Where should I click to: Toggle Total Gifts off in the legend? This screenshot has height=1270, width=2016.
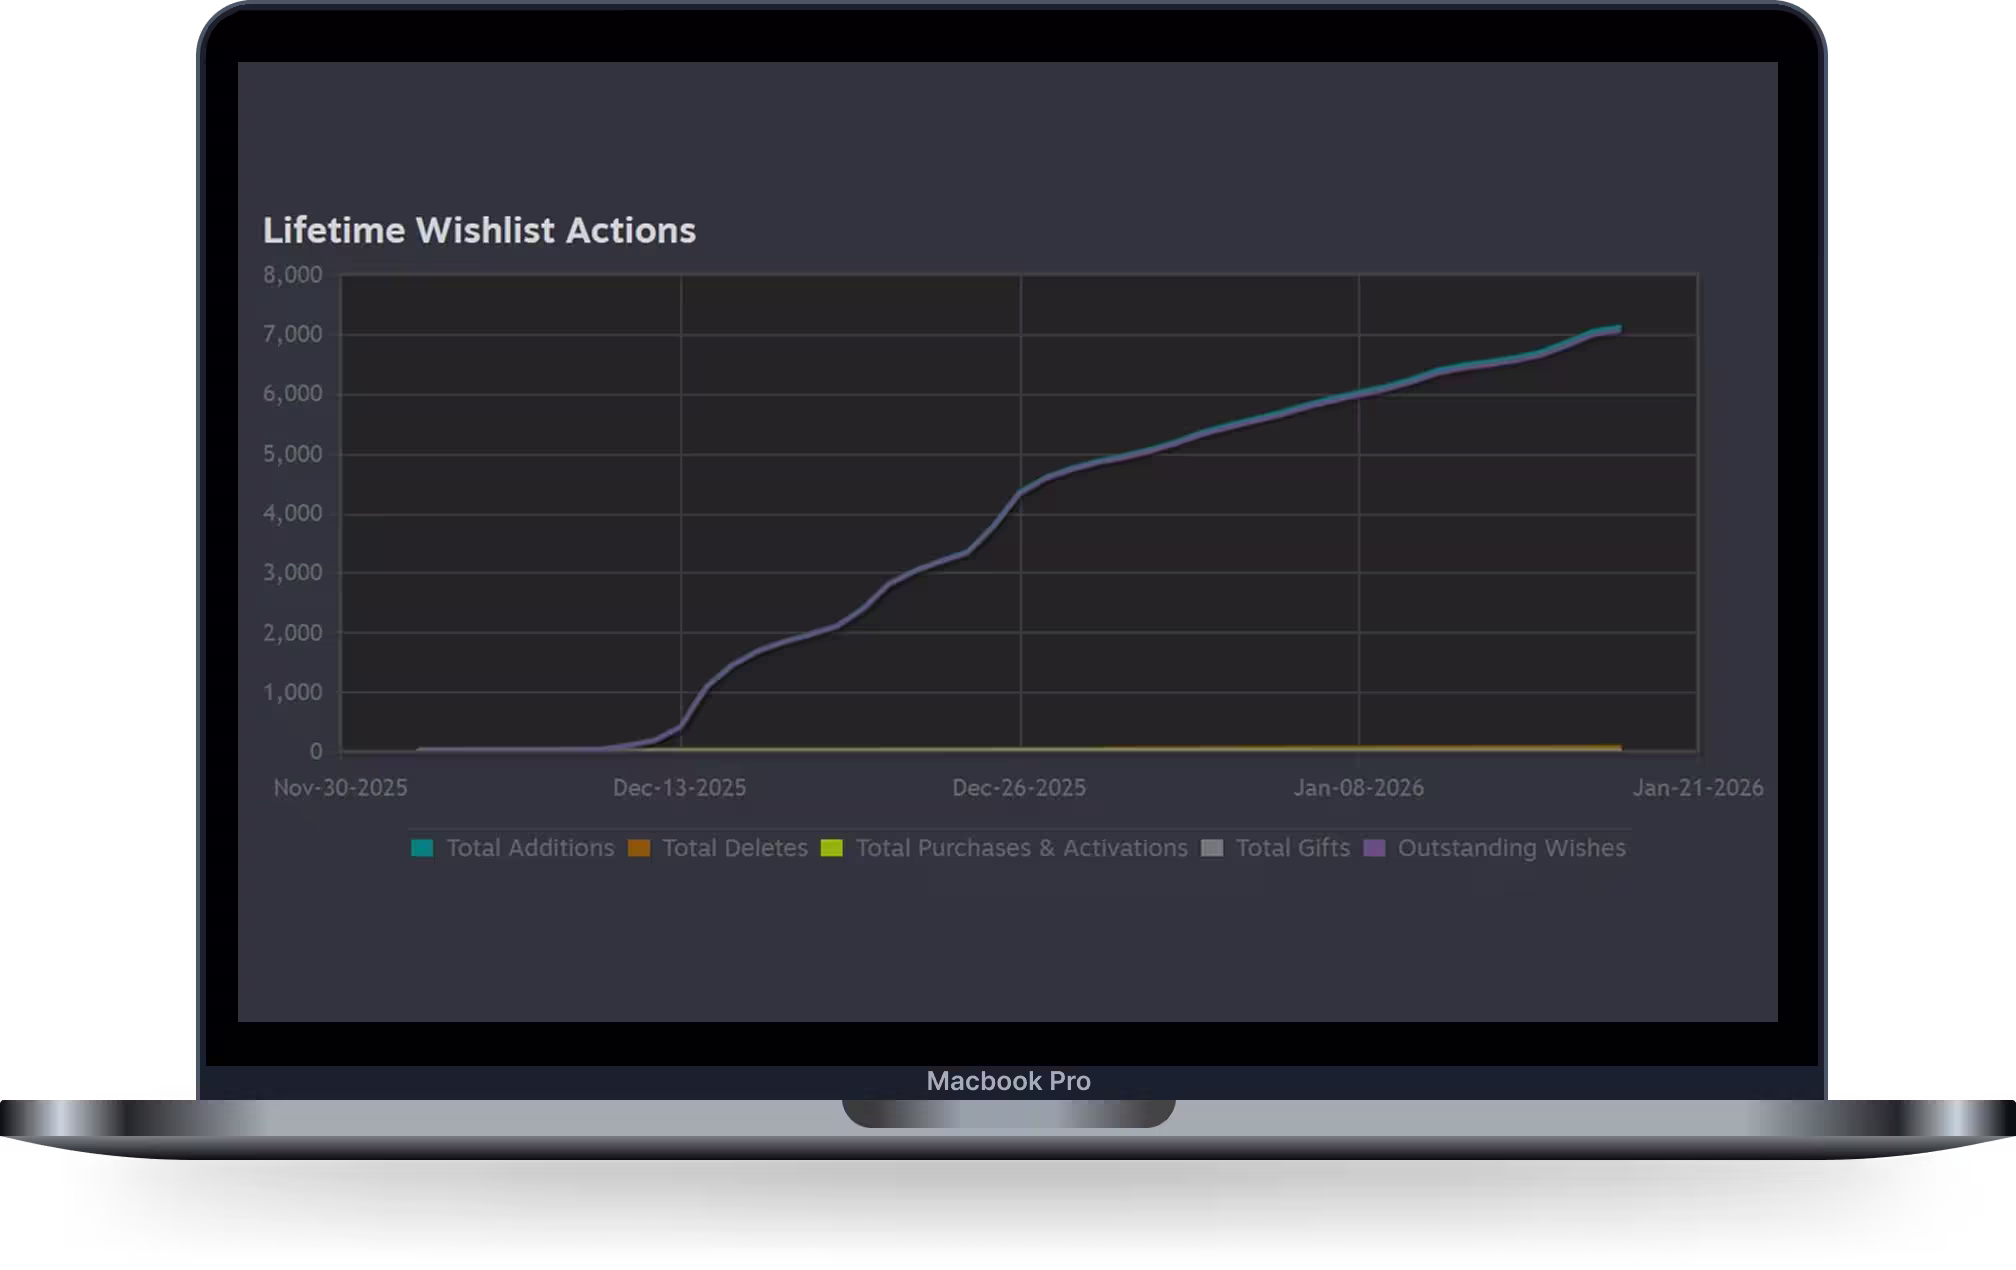pyautogui.click(x=1294, y=848)
